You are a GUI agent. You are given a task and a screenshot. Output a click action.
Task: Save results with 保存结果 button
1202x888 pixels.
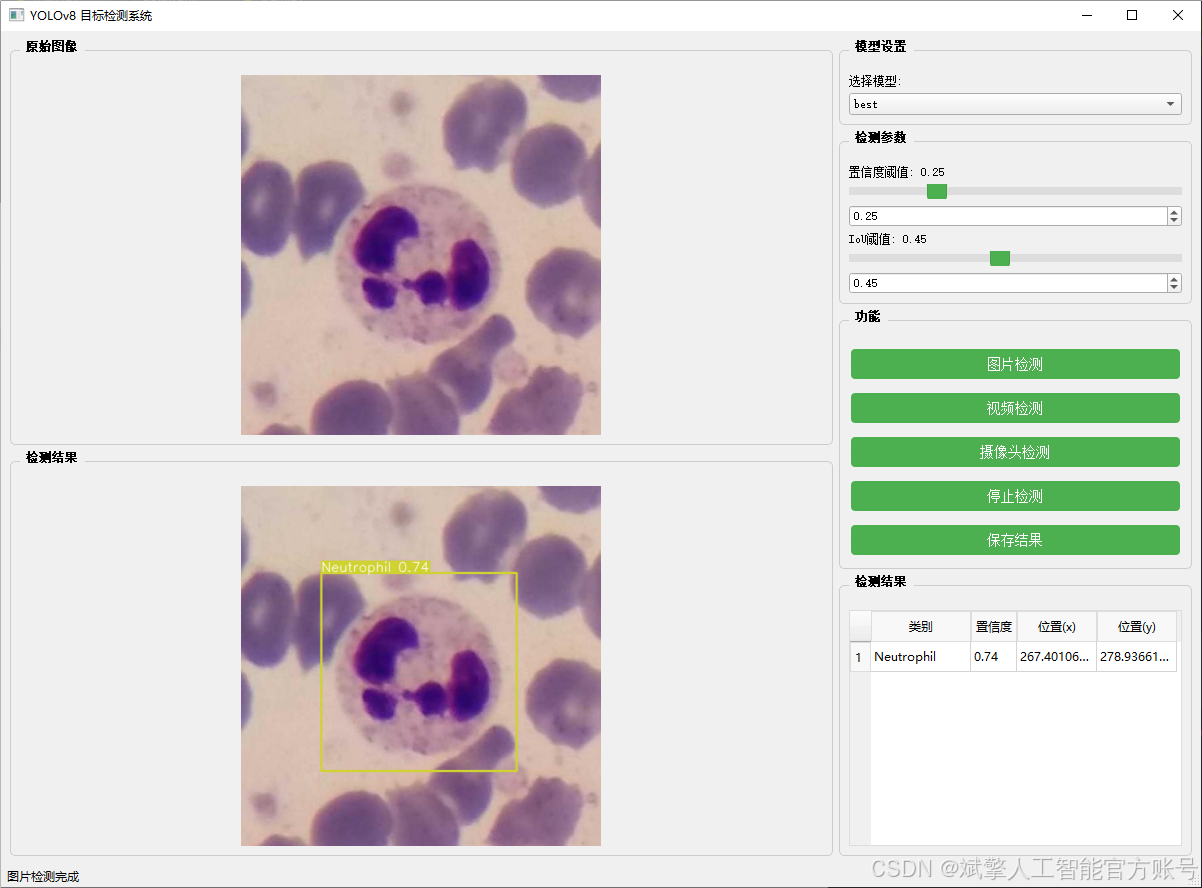[1014, 540]
